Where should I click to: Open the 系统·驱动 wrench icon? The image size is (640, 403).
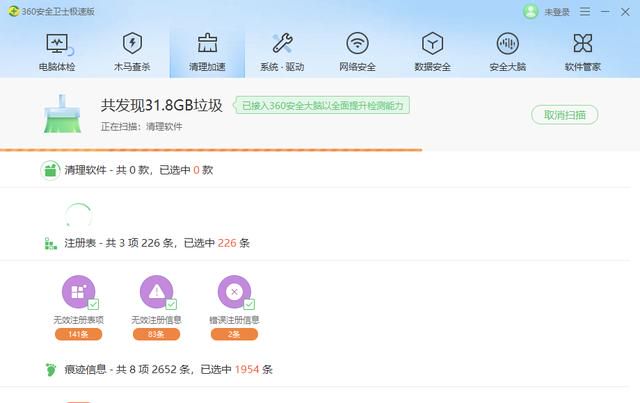point(282,43)
